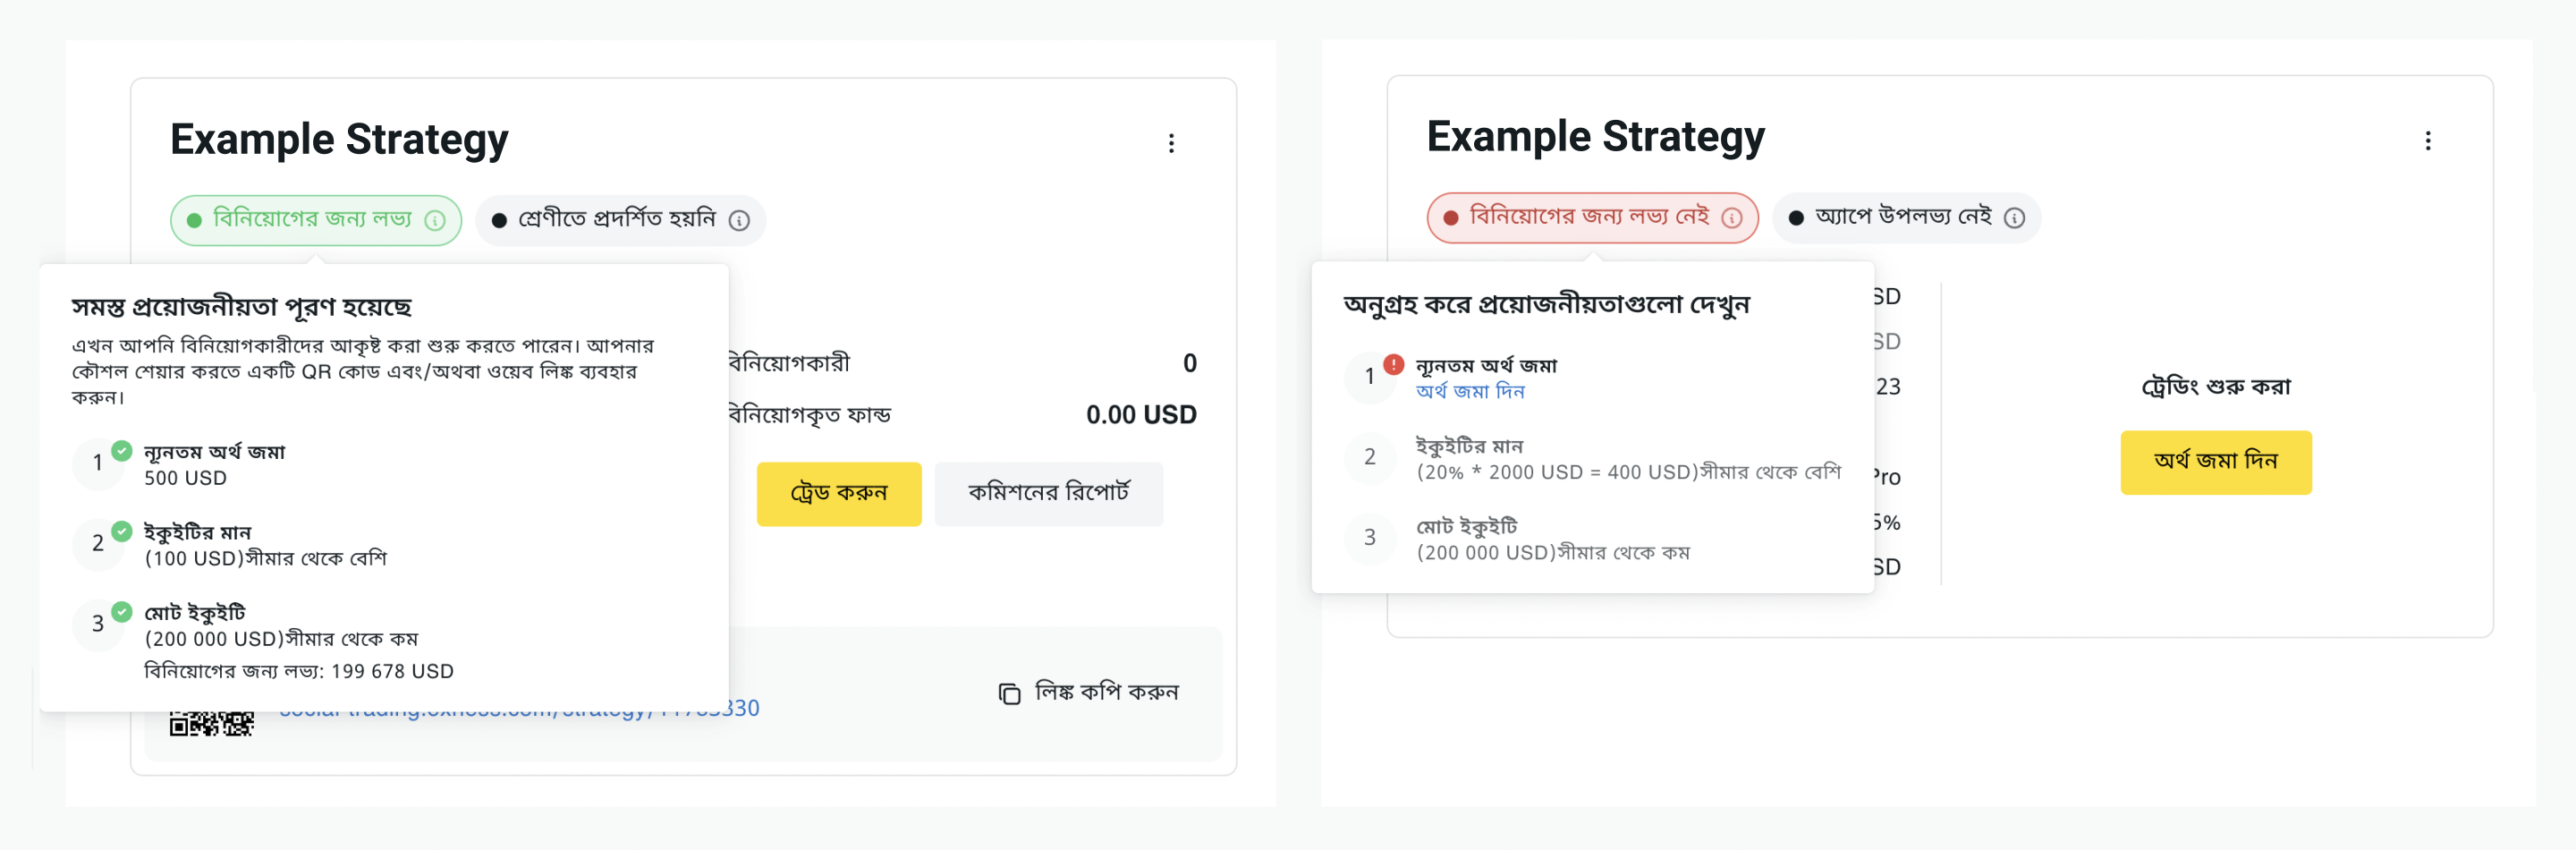Click the red warning icon on requirement 1
The width and height of the screenshot is (2576, 850).
click(x=1393, y=364)
